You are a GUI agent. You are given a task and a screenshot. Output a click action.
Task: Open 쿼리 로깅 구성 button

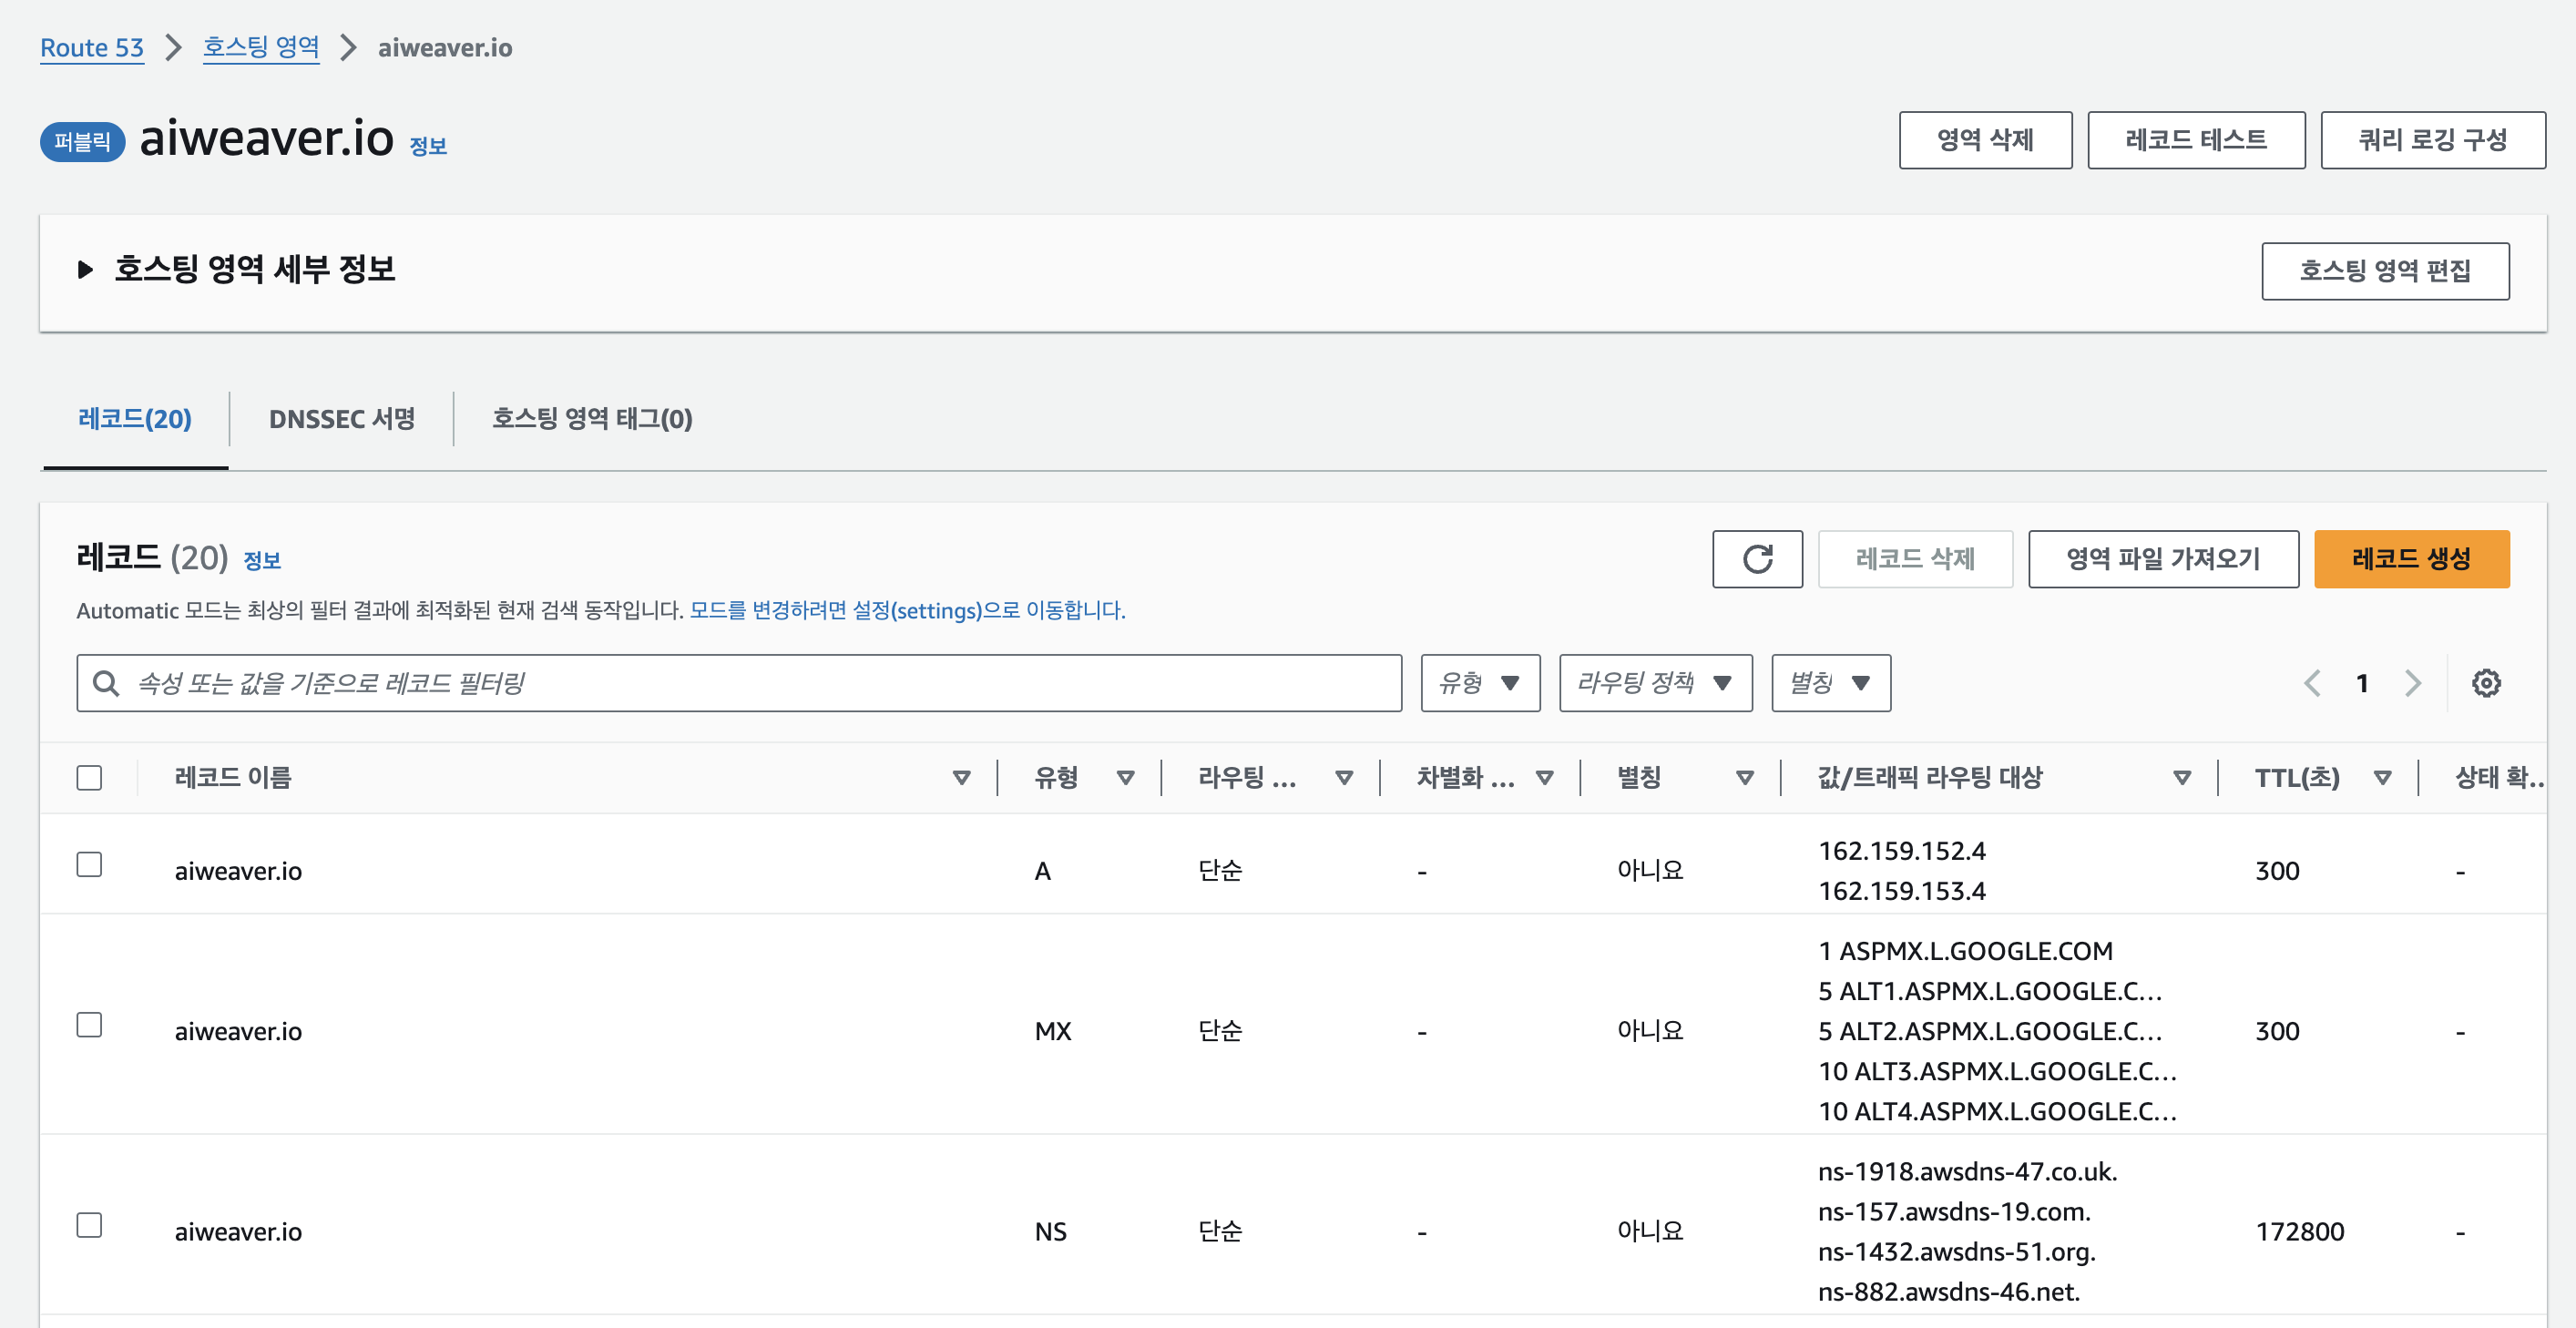[x=2433, y=140]
